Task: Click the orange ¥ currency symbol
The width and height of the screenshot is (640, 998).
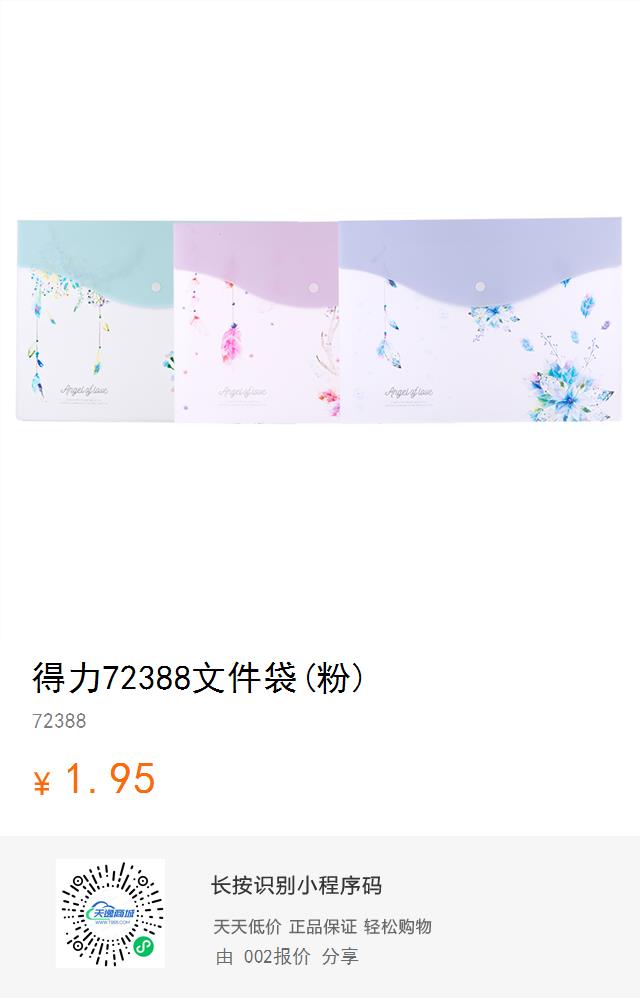Action: point(41,783)
